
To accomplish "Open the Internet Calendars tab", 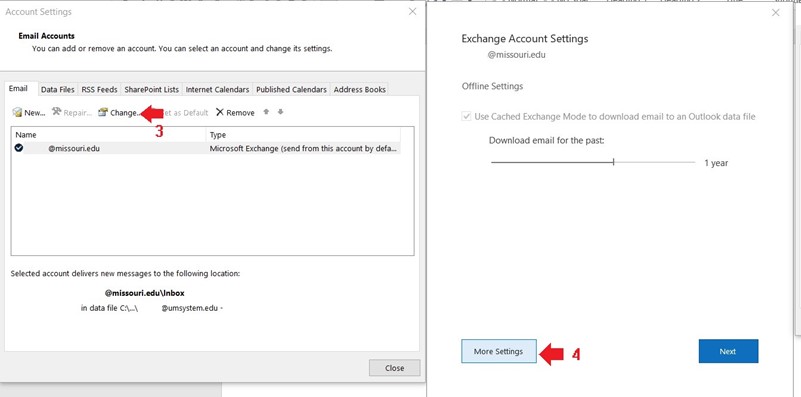I will [217, 89].
